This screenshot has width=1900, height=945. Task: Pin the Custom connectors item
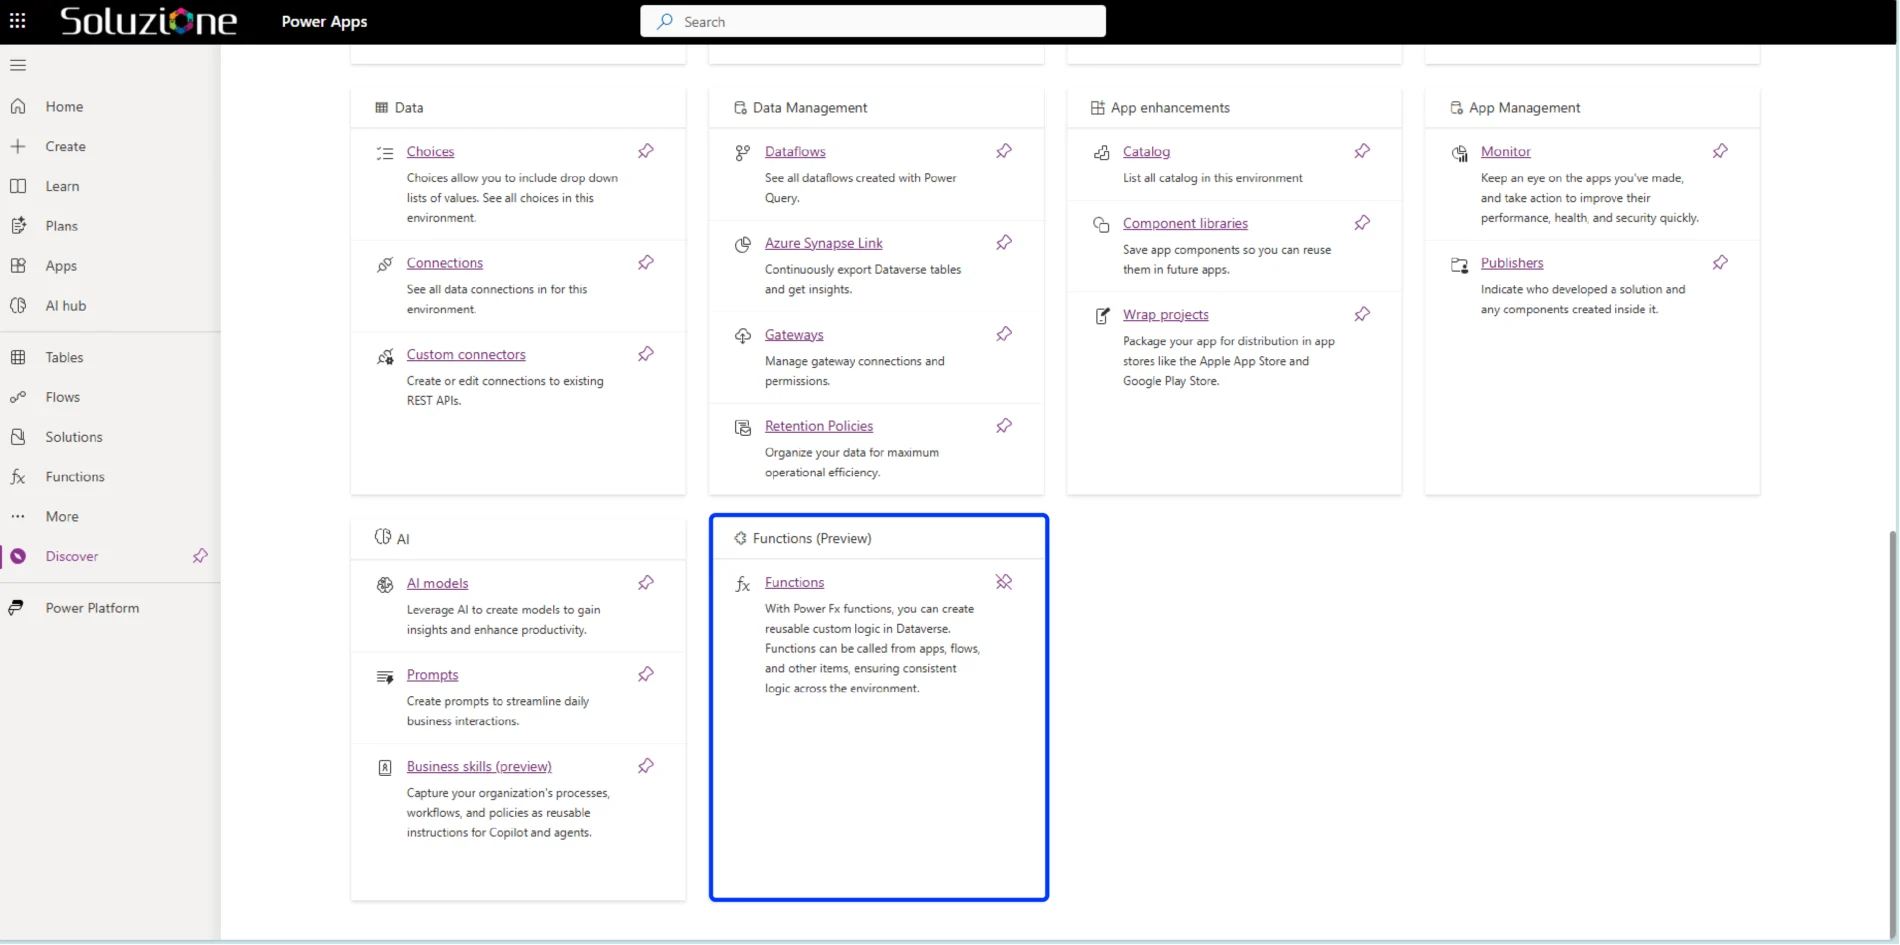(646, 354)
